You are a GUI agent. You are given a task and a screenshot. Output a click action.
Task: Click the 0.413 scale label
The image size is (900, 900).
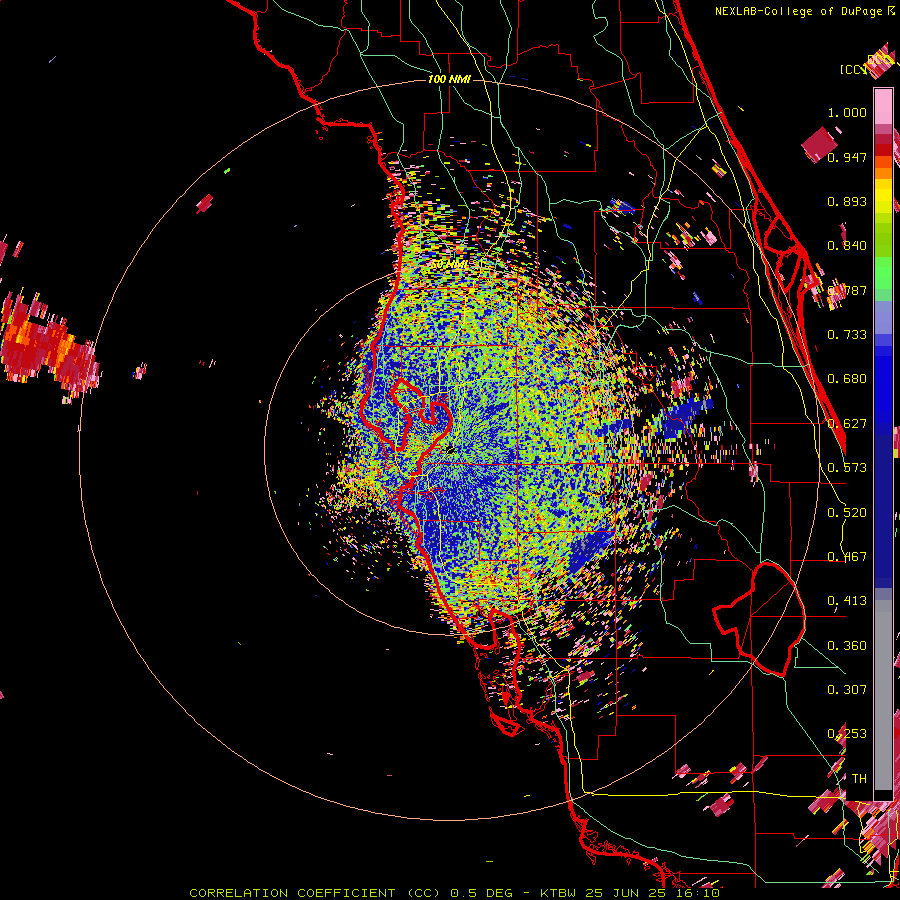[847, 601]
